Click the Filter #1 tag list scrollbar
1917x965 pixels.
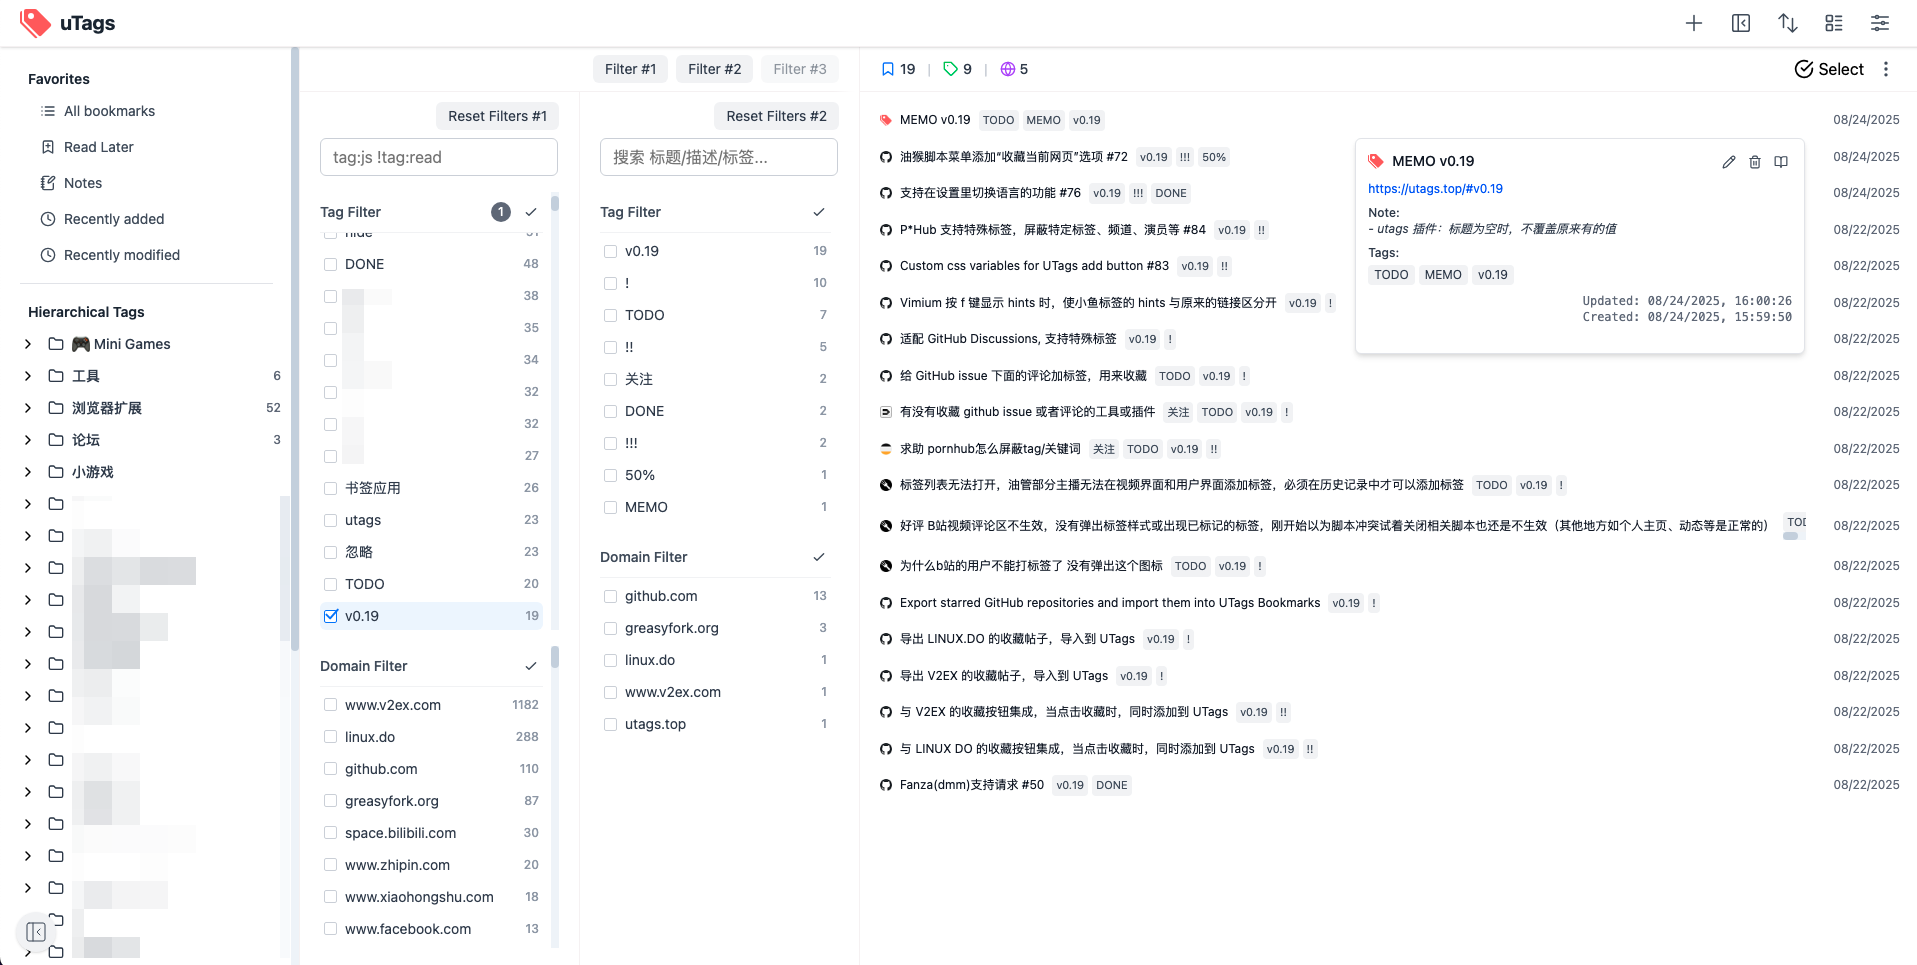pyautogui.click(x=555, y=203)
